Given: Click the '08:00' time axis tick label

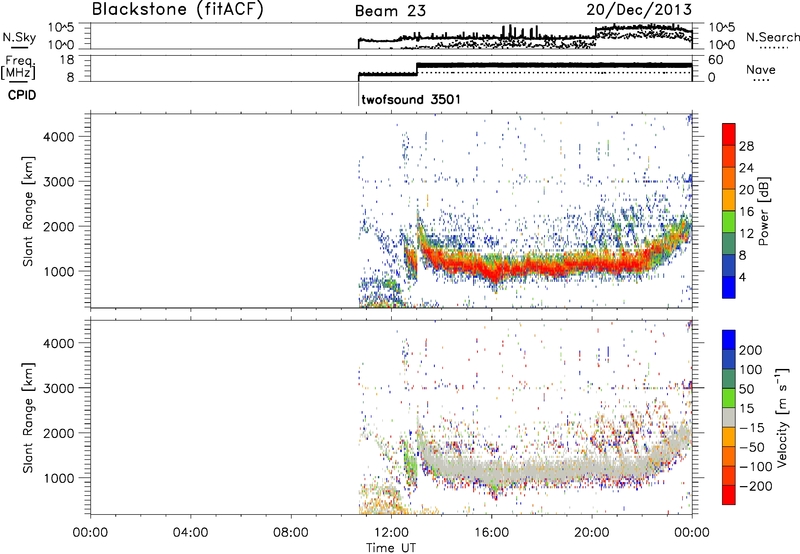Looking at the screenshot, I should (x=291, y=533).
